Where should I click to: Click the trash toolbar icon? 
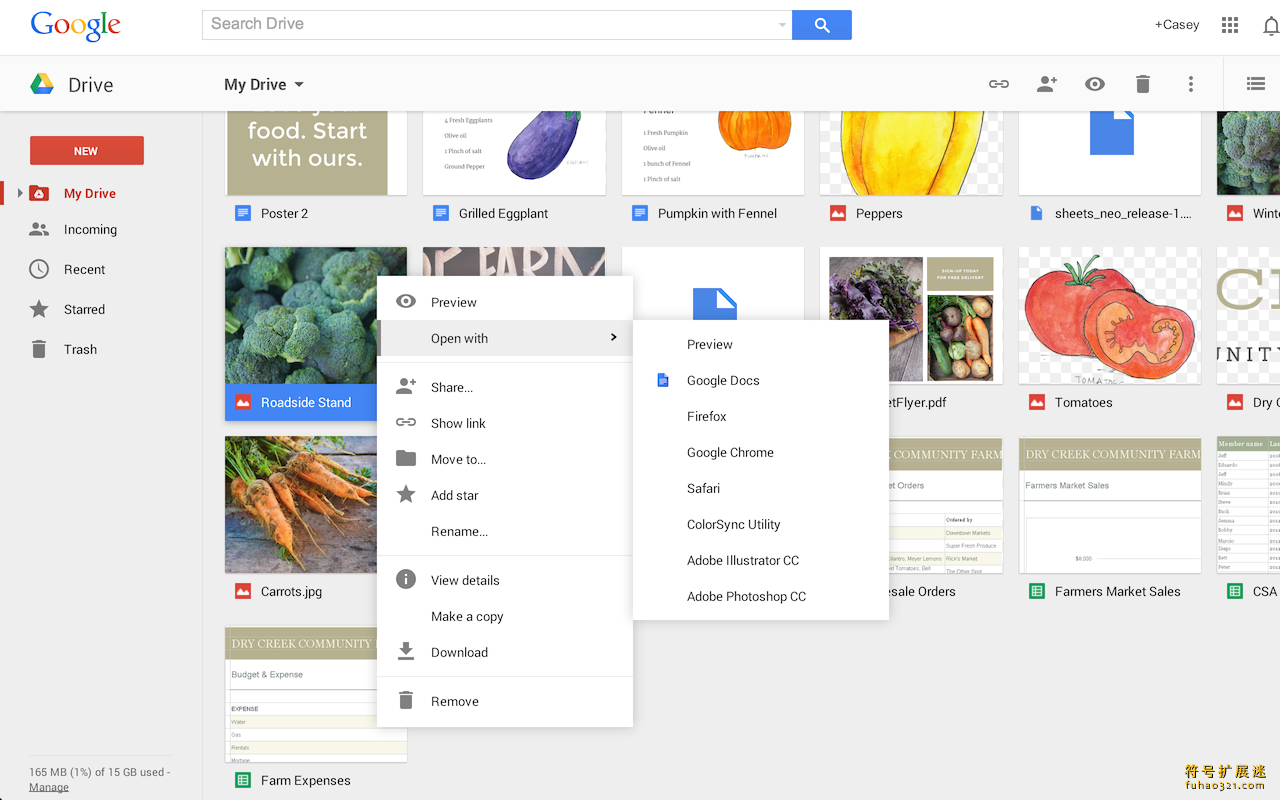(1143, 84)
